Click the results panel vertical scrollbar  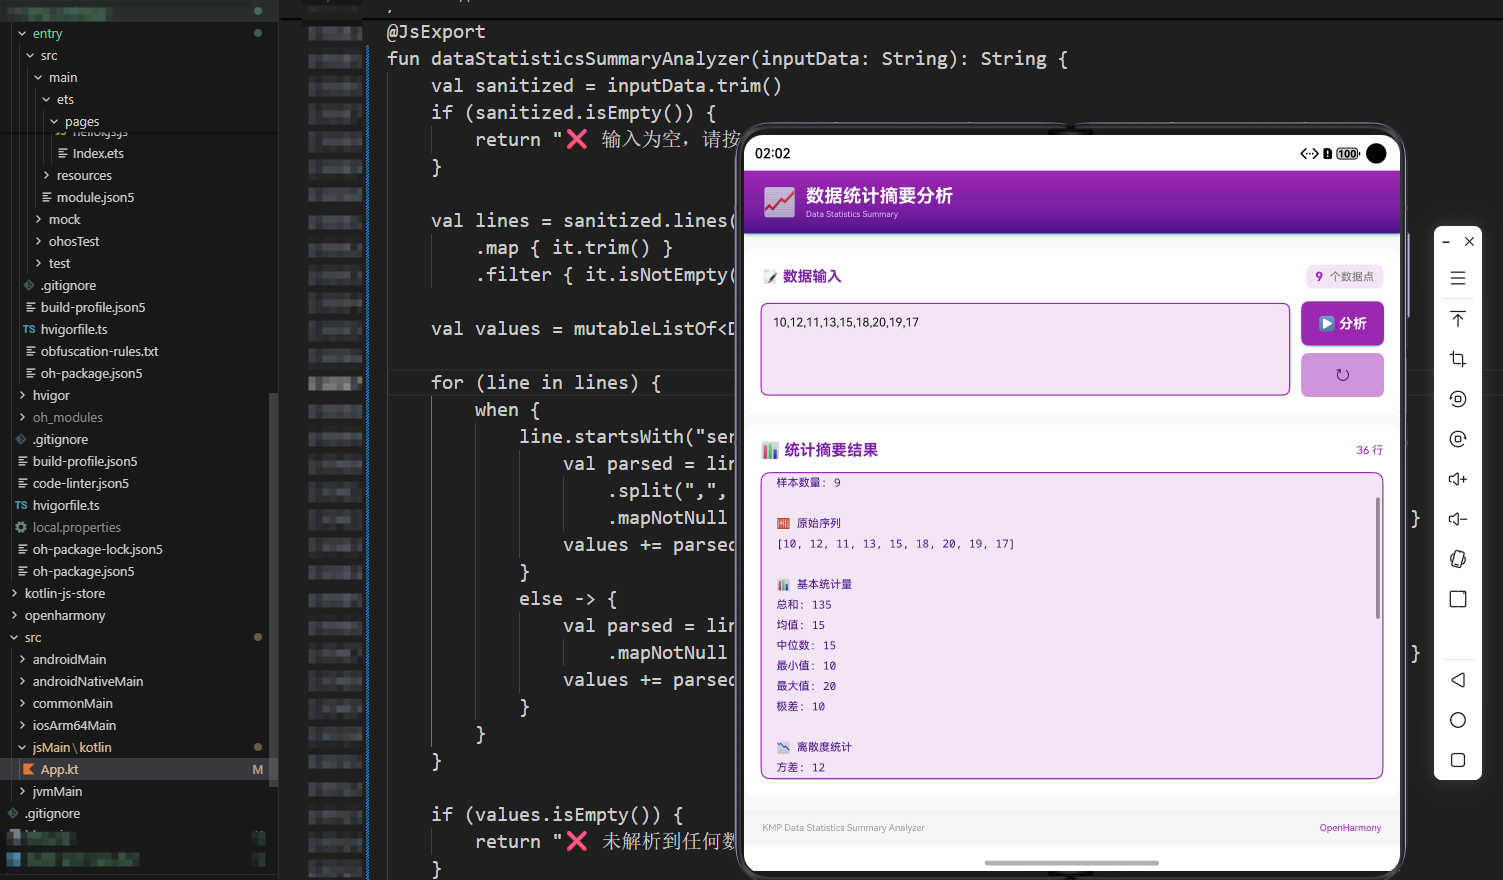pos(1377,558)
